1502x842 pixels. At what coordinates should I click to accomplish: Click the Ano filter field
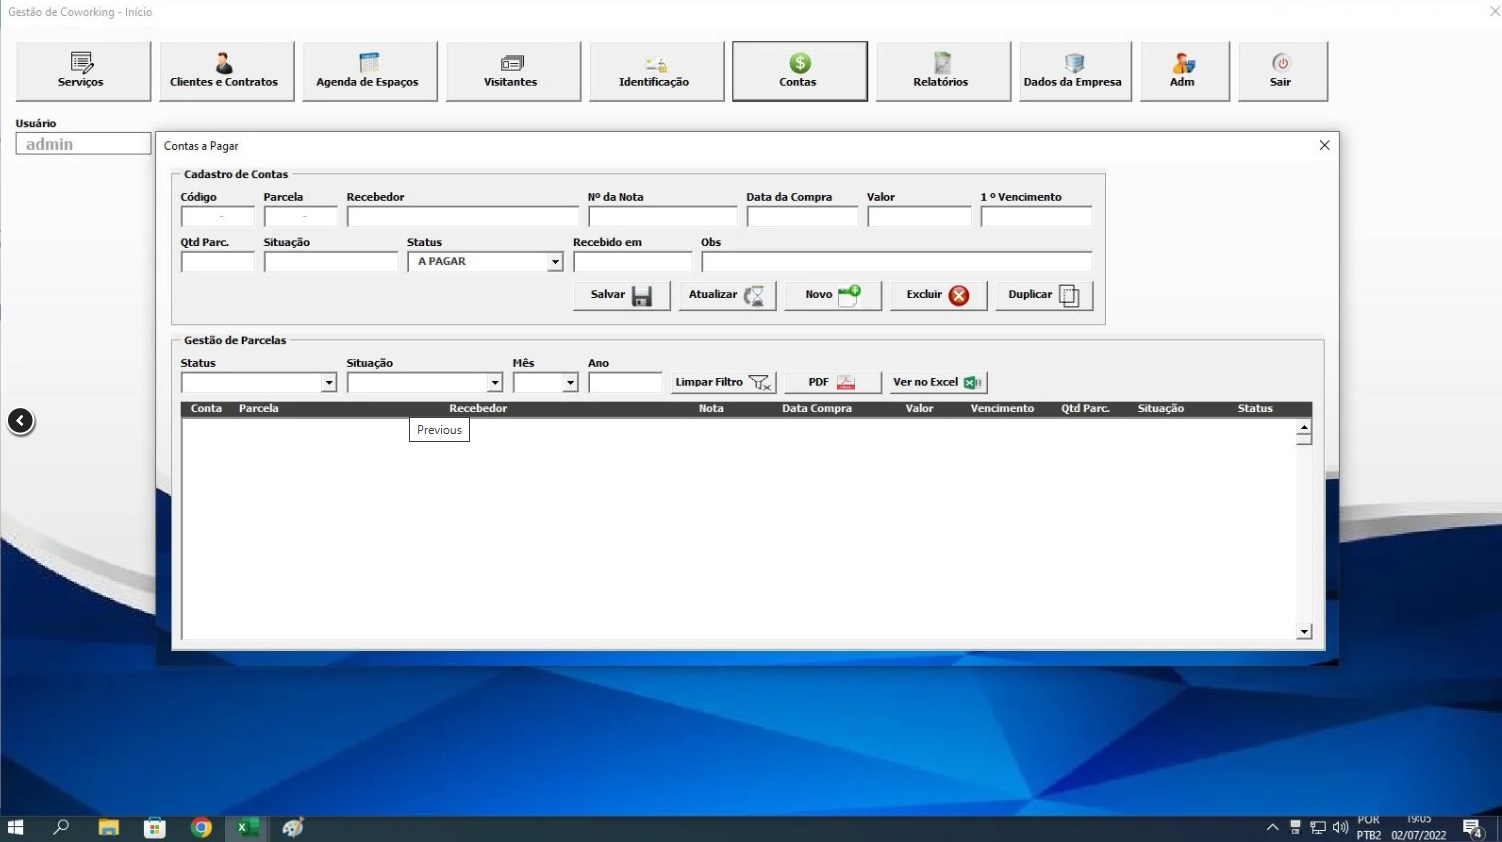pyautogui.click(x=625, y=383)
